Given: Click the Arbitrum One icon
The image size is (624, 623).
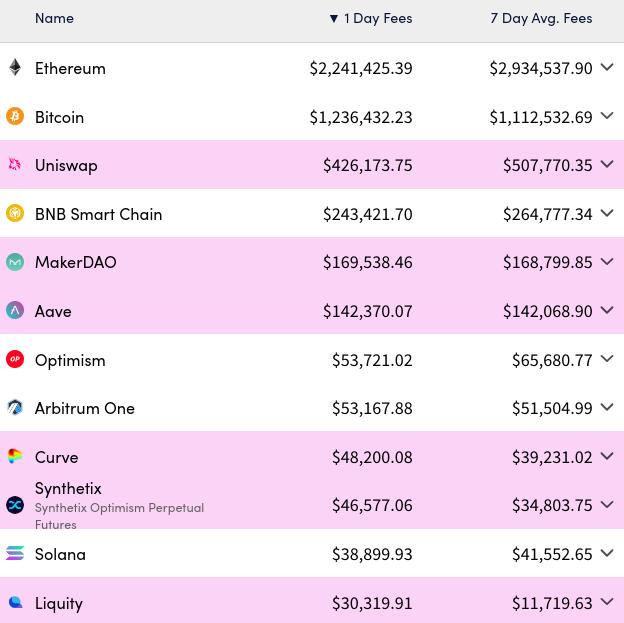Looking at the screenshot, I should pyautogui.click(x=15, y=408).
